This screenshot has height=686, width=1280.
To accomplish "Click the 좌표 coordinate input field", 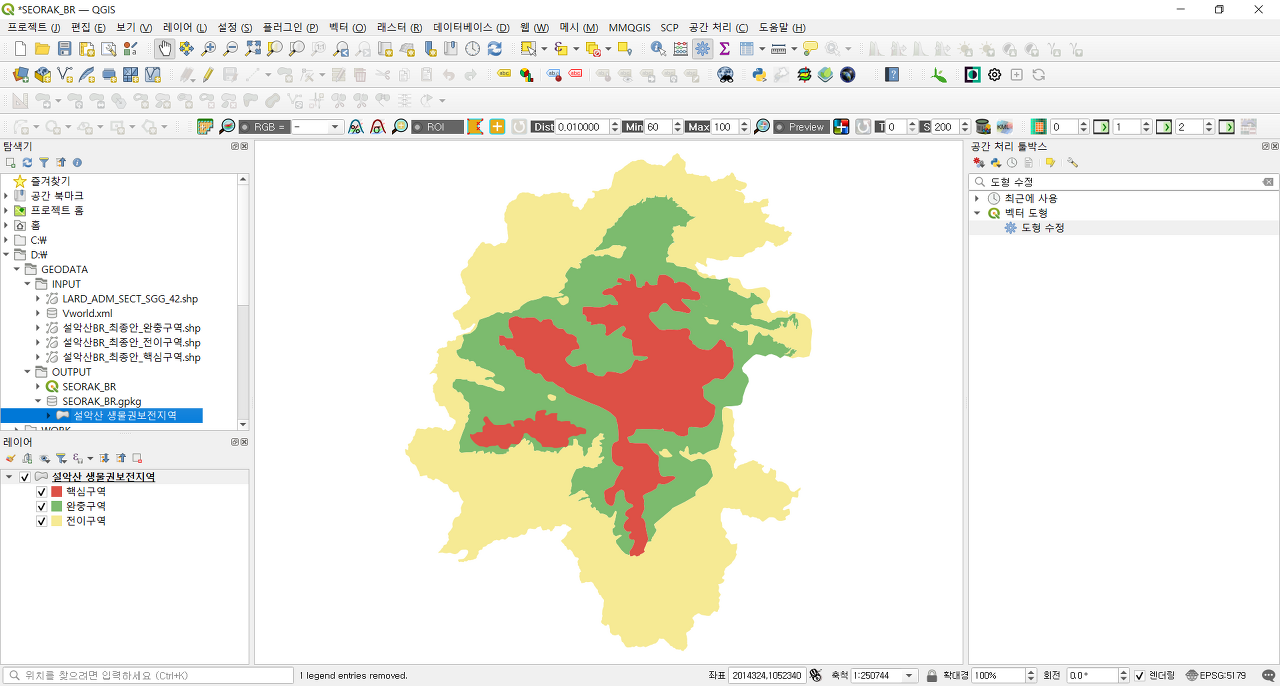I will (766, 675).
